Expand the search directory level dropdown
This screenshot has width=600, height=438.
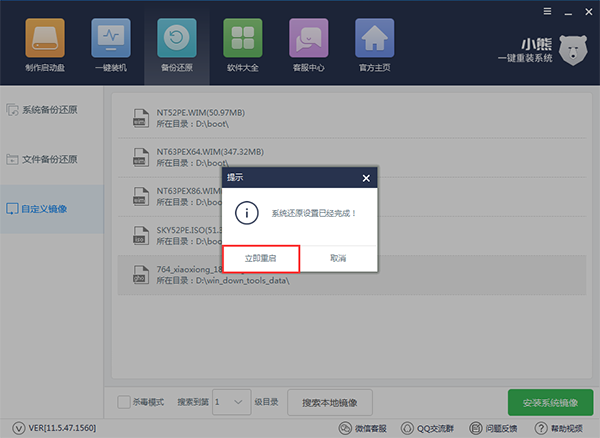pyautogui.click(x=232, y=402)
